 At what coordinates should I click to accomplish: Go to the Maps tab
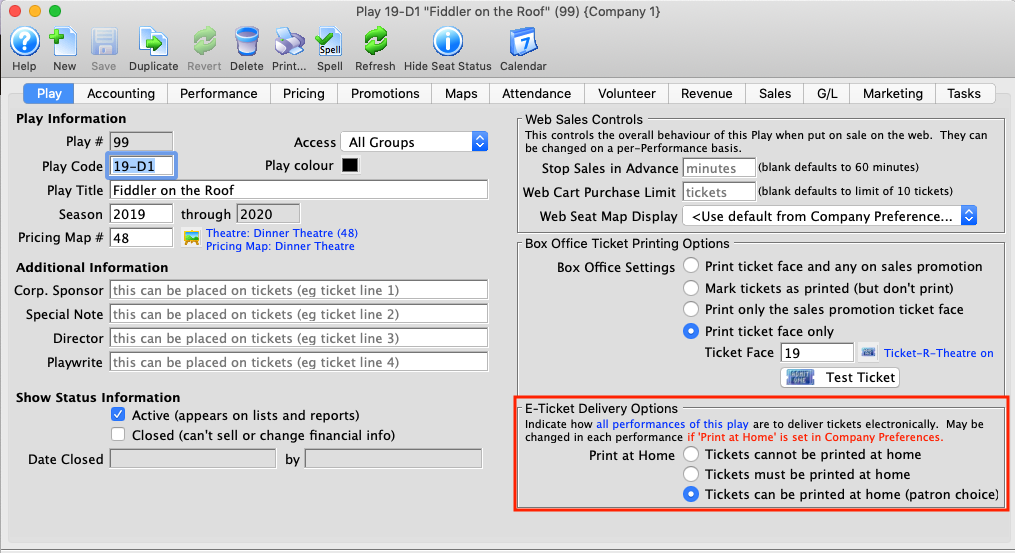click(x=461, y=93)
